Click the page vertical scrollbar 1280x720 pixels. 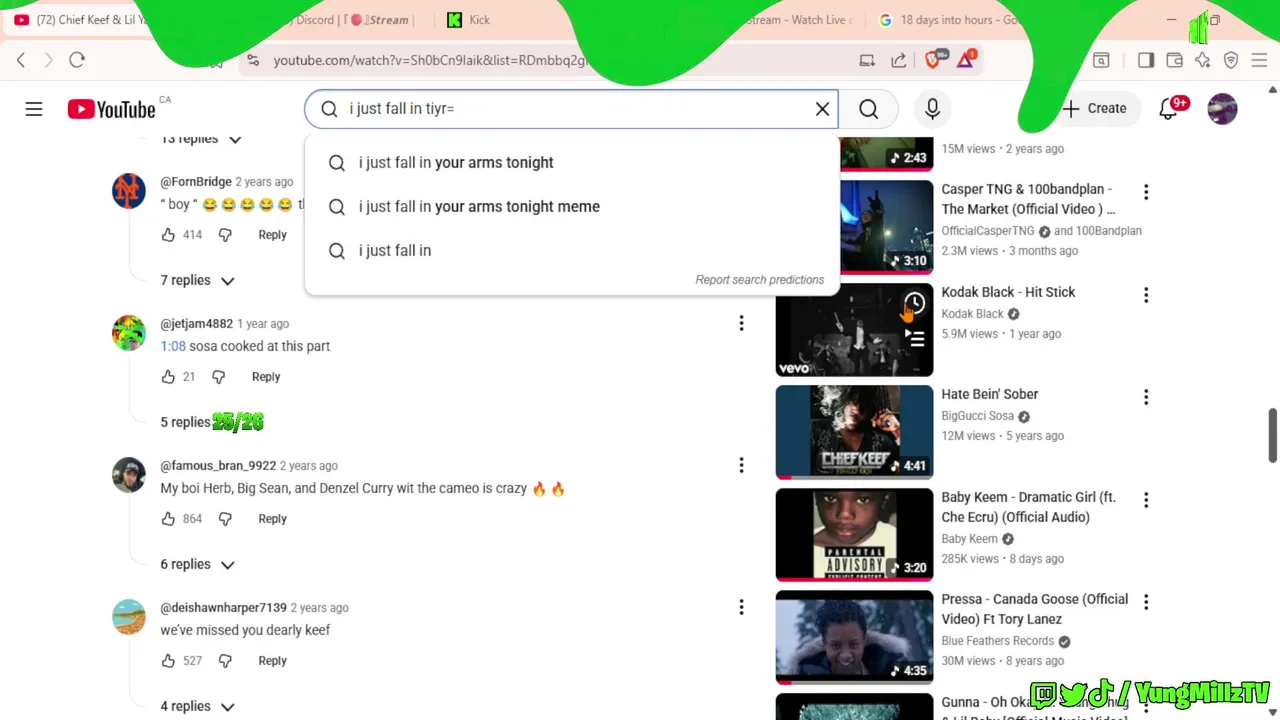(x=1273, y=436)
